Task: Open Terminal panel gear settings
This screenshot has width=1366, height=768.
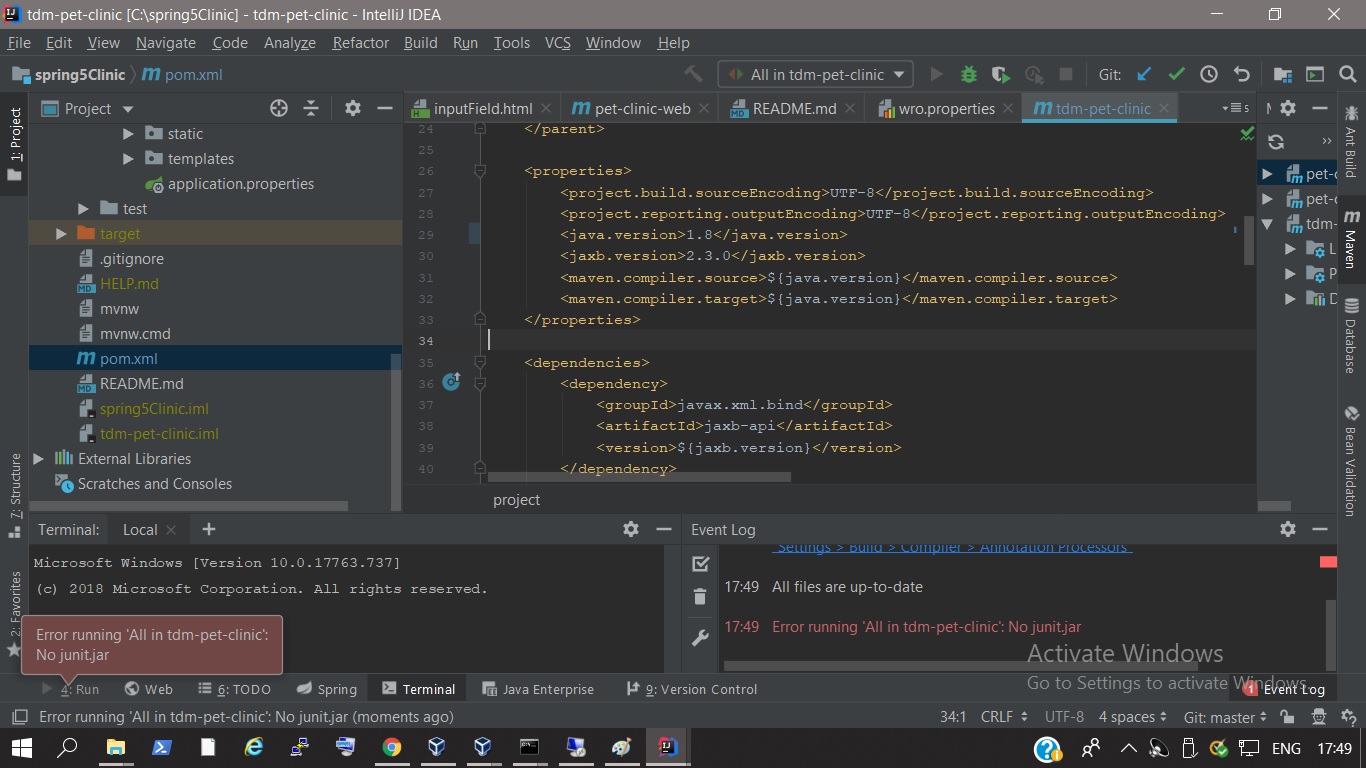Action: click(x=631, y=529)
